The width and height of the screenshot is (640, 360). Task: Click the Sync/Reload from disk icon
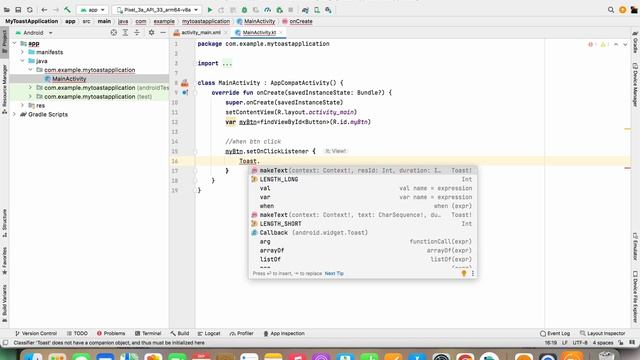click(x=30, y=10)
